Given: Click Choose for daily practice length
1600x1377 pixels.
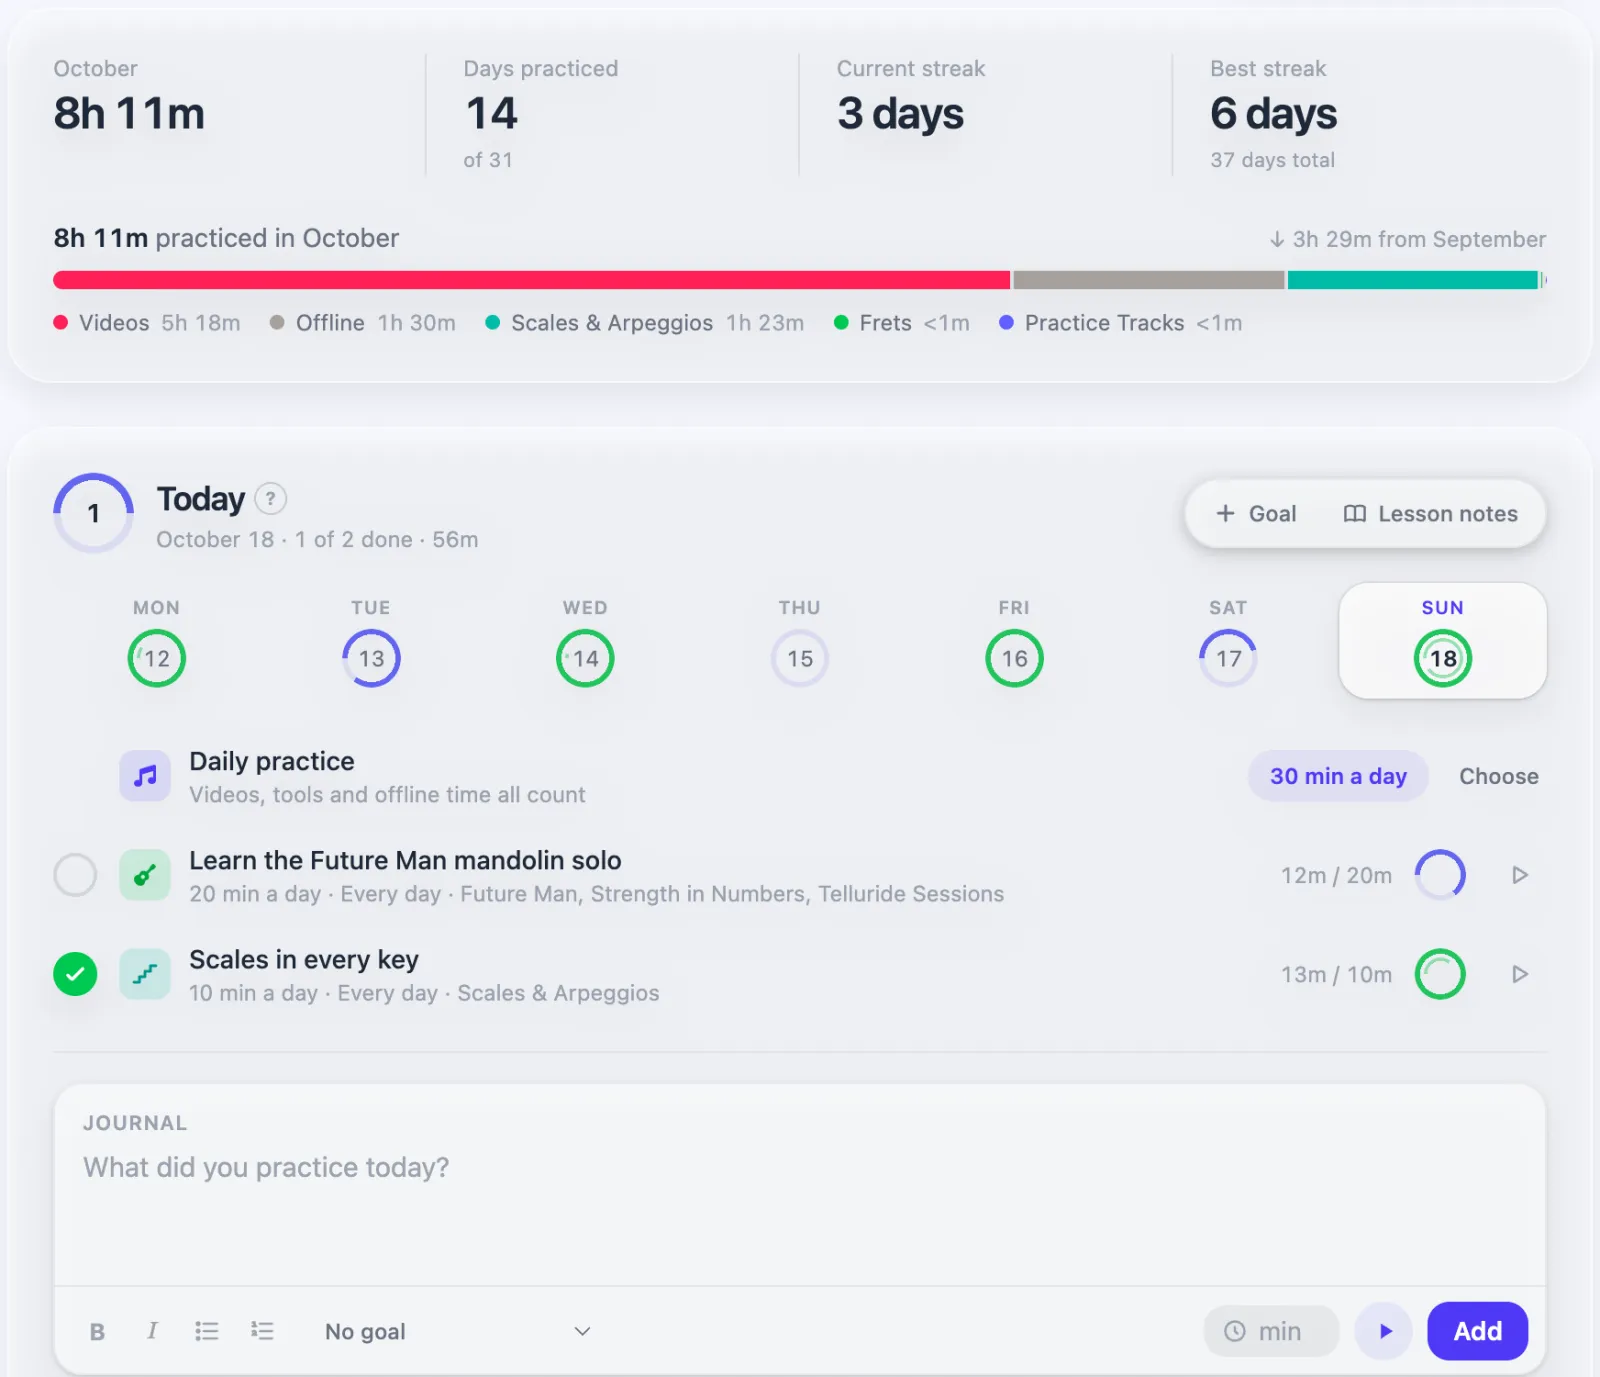Looking at the screenshot, I should (x=1498, y=776).
